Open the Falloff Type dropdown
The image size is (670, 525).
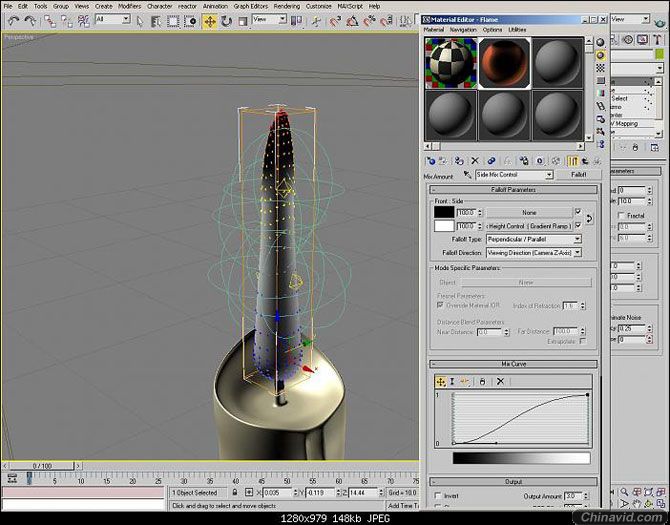point(534,239)
